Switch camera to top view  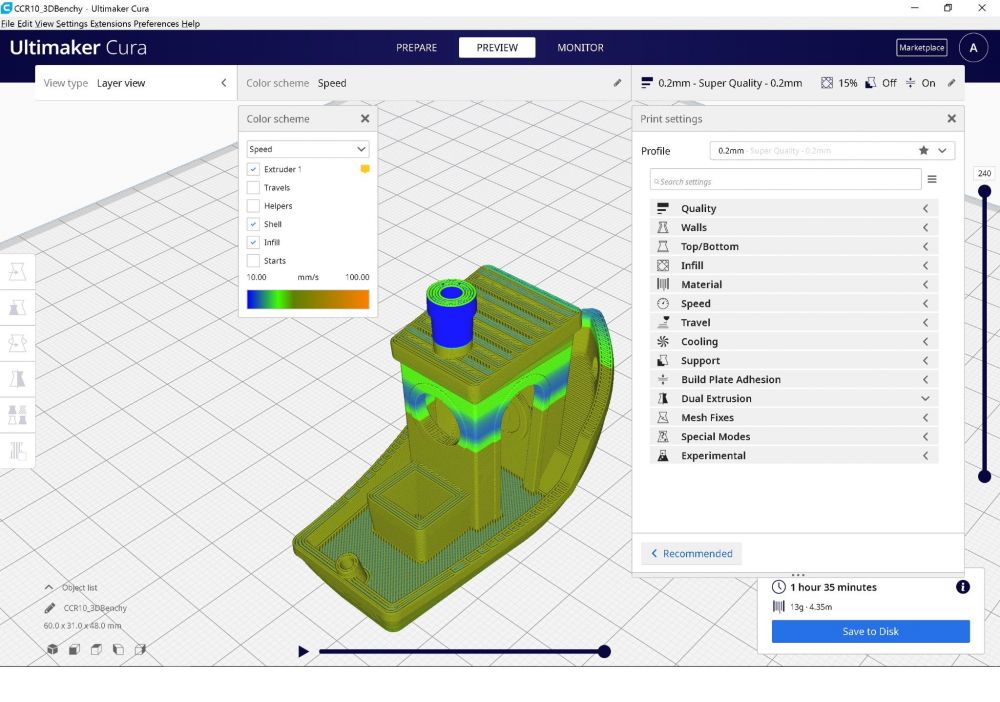[x=96, y=649]
